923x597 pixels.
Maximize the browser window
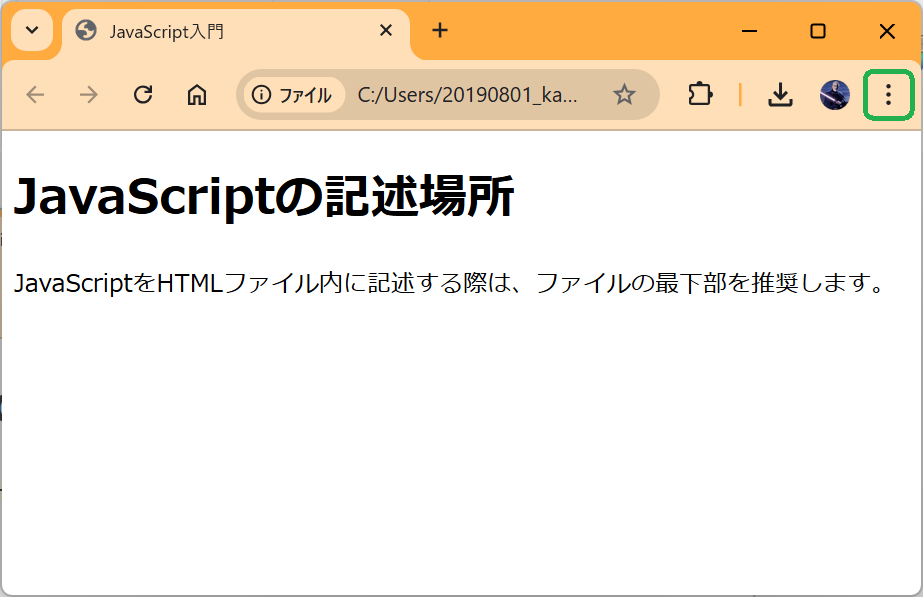(x=818, y=31)
